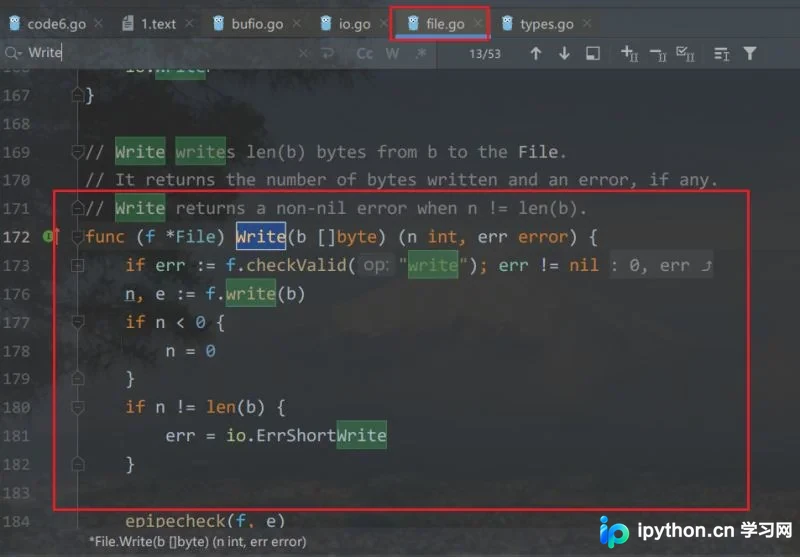
Task: Toggle search in selection only icon
Action: tap(593, 53)
